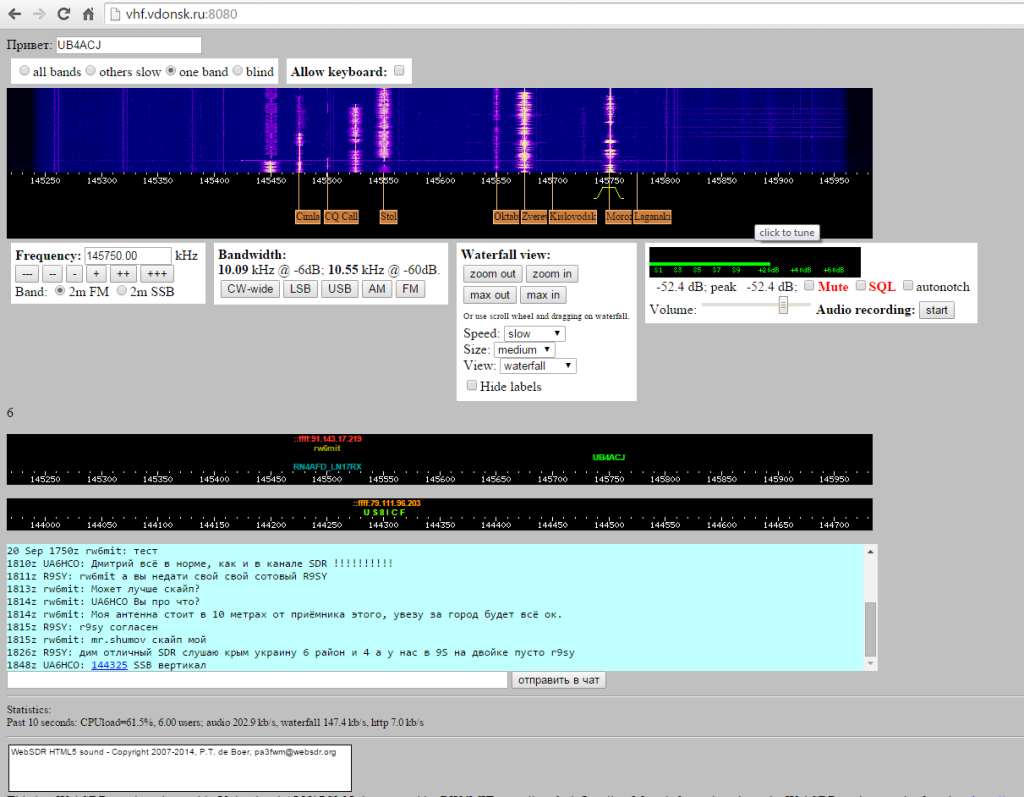The height and width of the screenshot is (797, 1024).
Task: Toggle the SQL squelch checkbox
Action: click(x=861, y=285)
